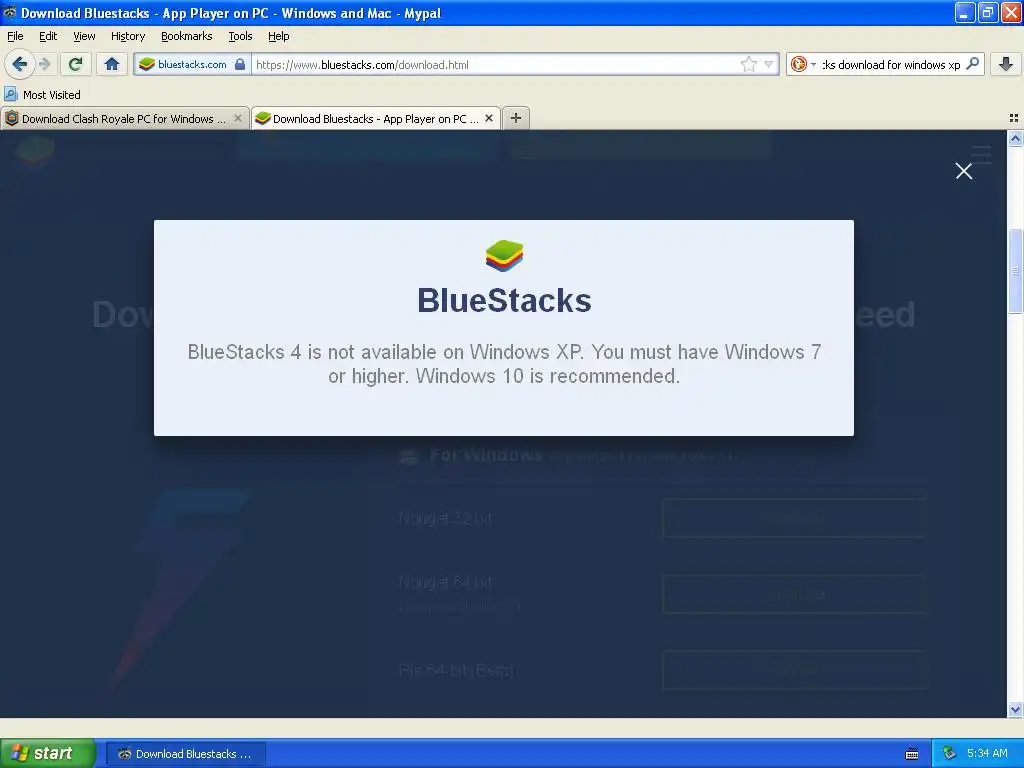The width and height of the screenshot is (1024, 768).
Task: Open the search engine selector dropdown
Action: point(803,64)
